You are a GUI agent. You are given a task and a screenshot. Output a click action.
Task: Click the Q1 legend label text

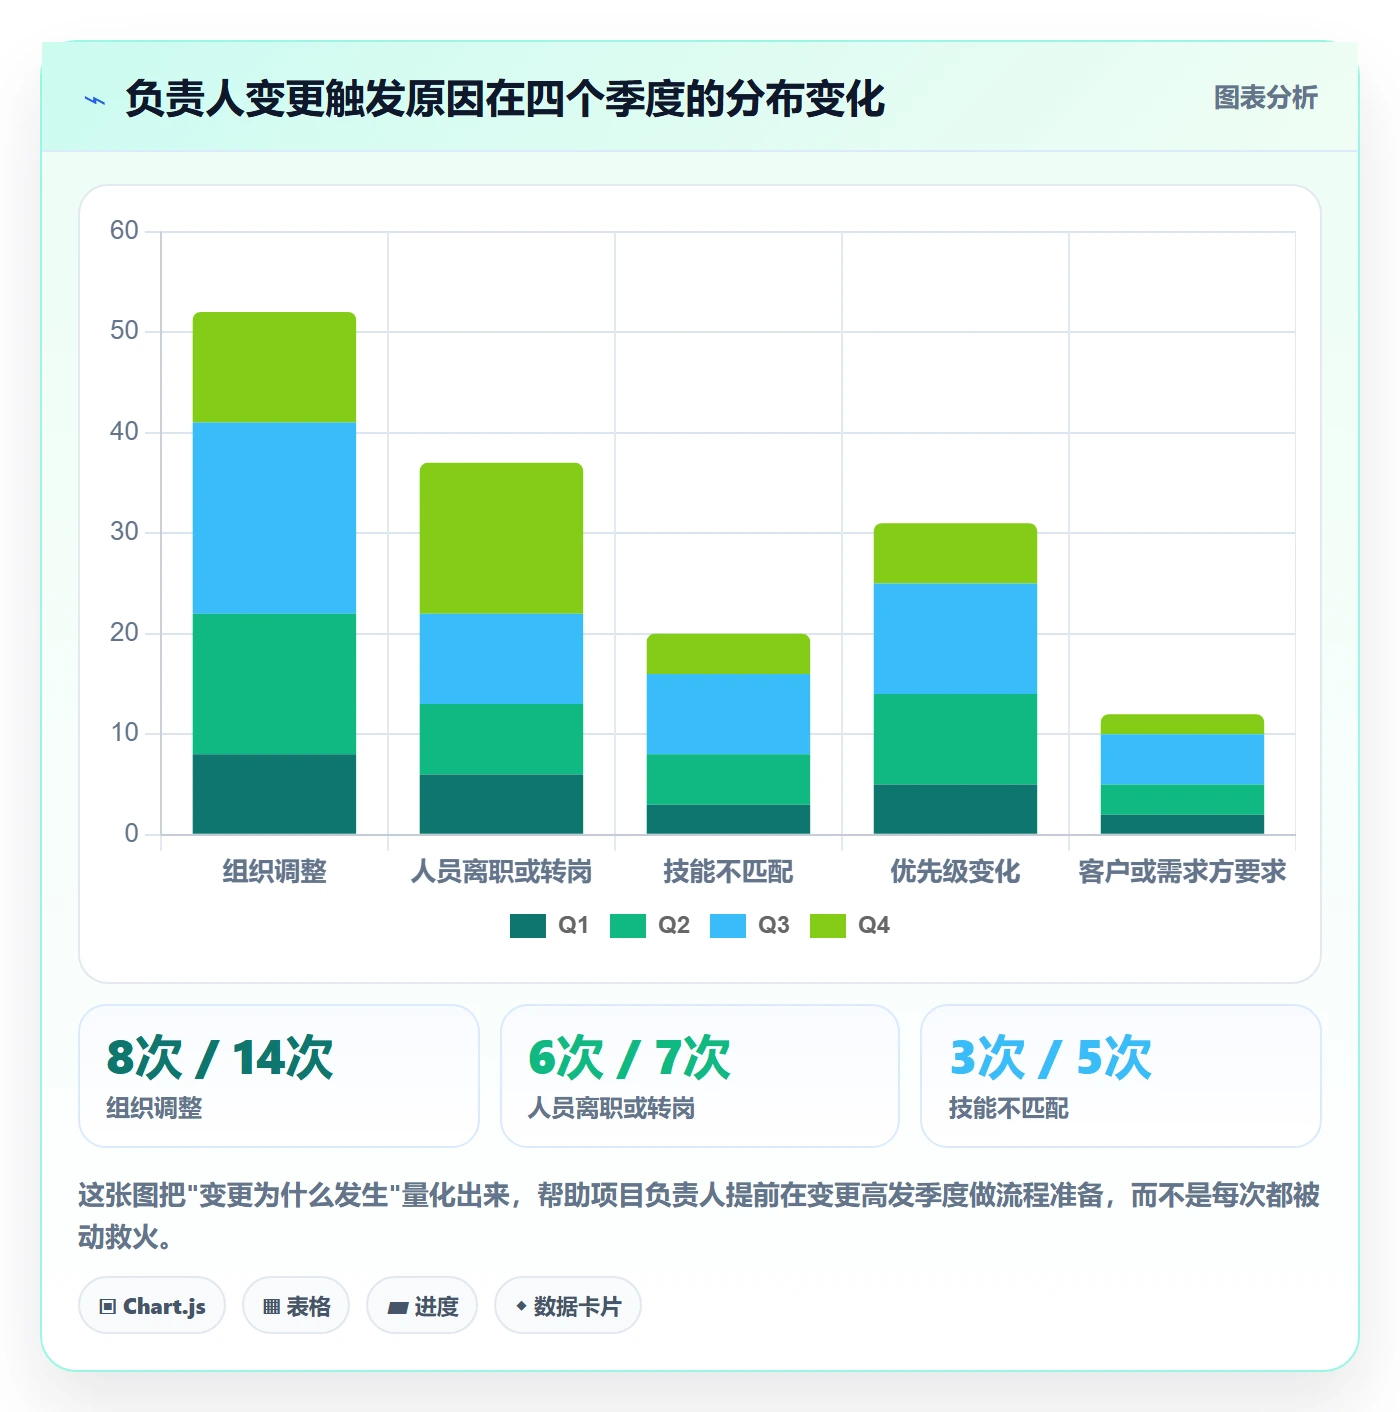click(x=573, y=926)
